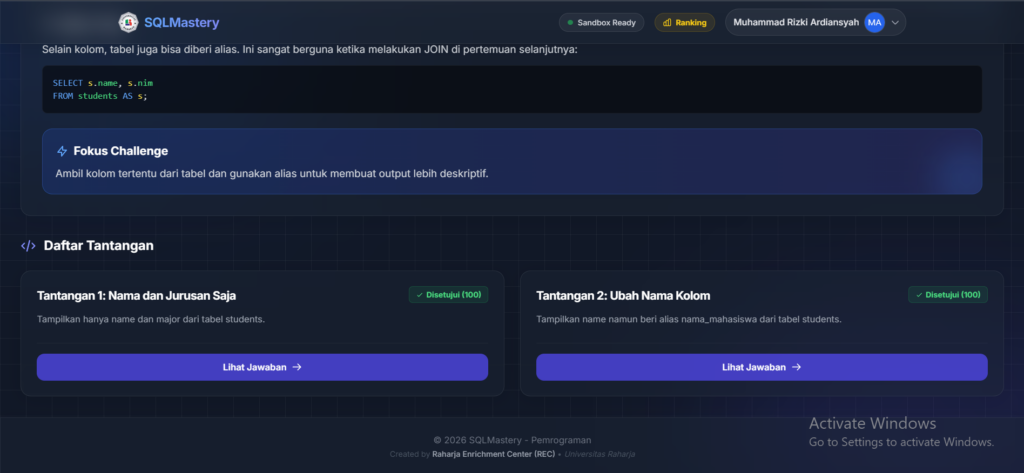Click the bar chart icon in Ranking
This screenshot has height=473, width=1024.
(667, 22)
